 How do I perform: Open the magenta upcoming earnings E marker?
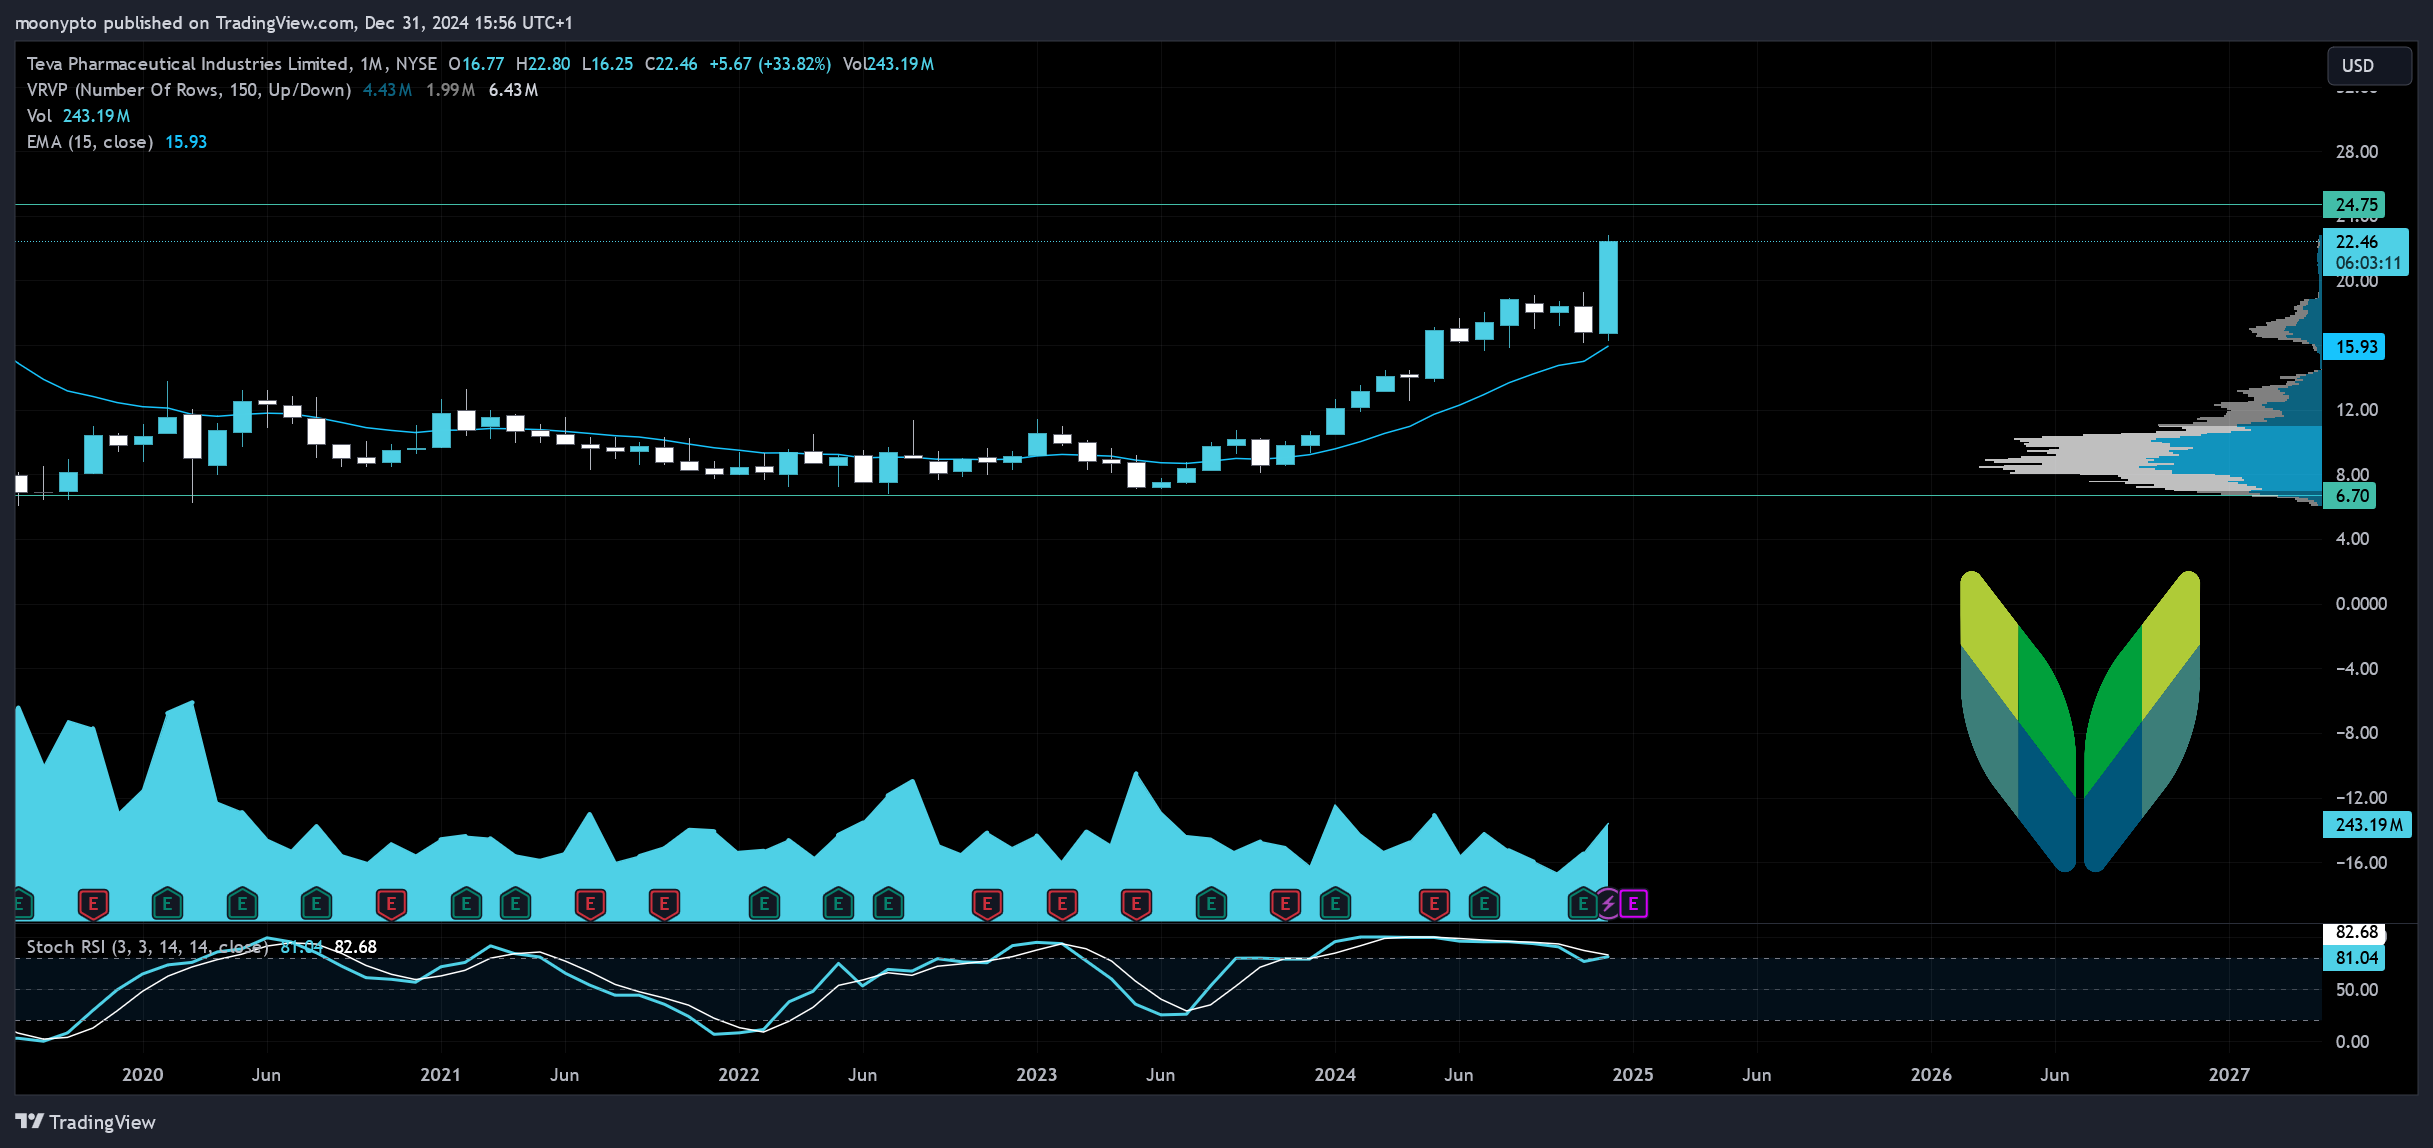[x=1633, y=904]
